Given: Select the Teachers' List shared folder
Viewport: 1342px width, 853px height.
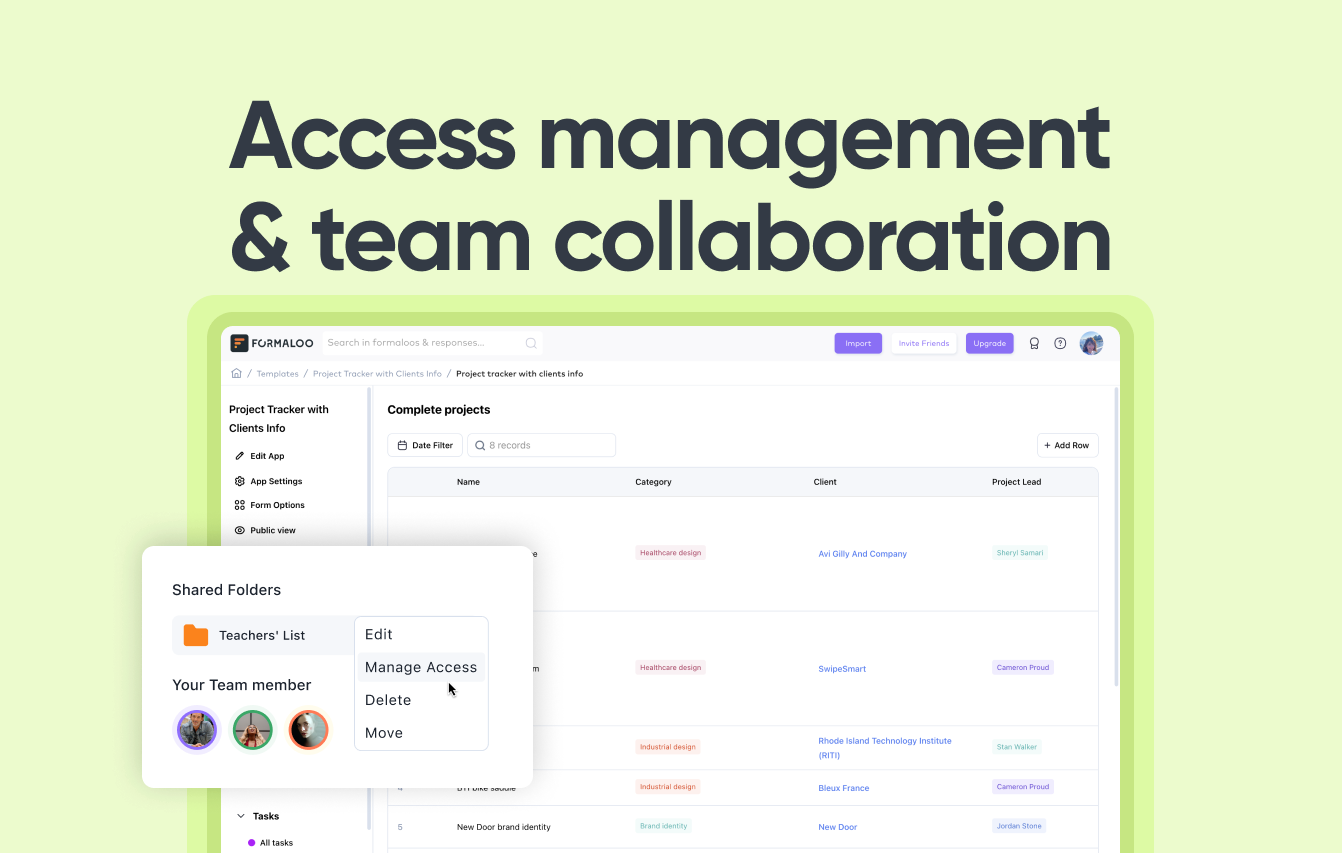Looking at the screenshot, I should coord(264,635).
